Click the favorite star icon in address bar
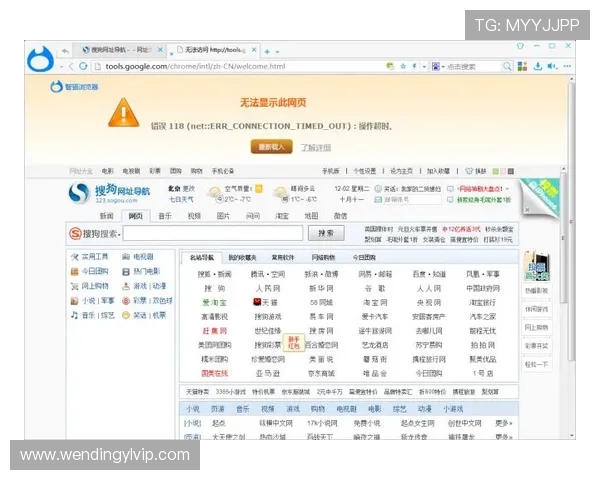 [x=403, y=66]
